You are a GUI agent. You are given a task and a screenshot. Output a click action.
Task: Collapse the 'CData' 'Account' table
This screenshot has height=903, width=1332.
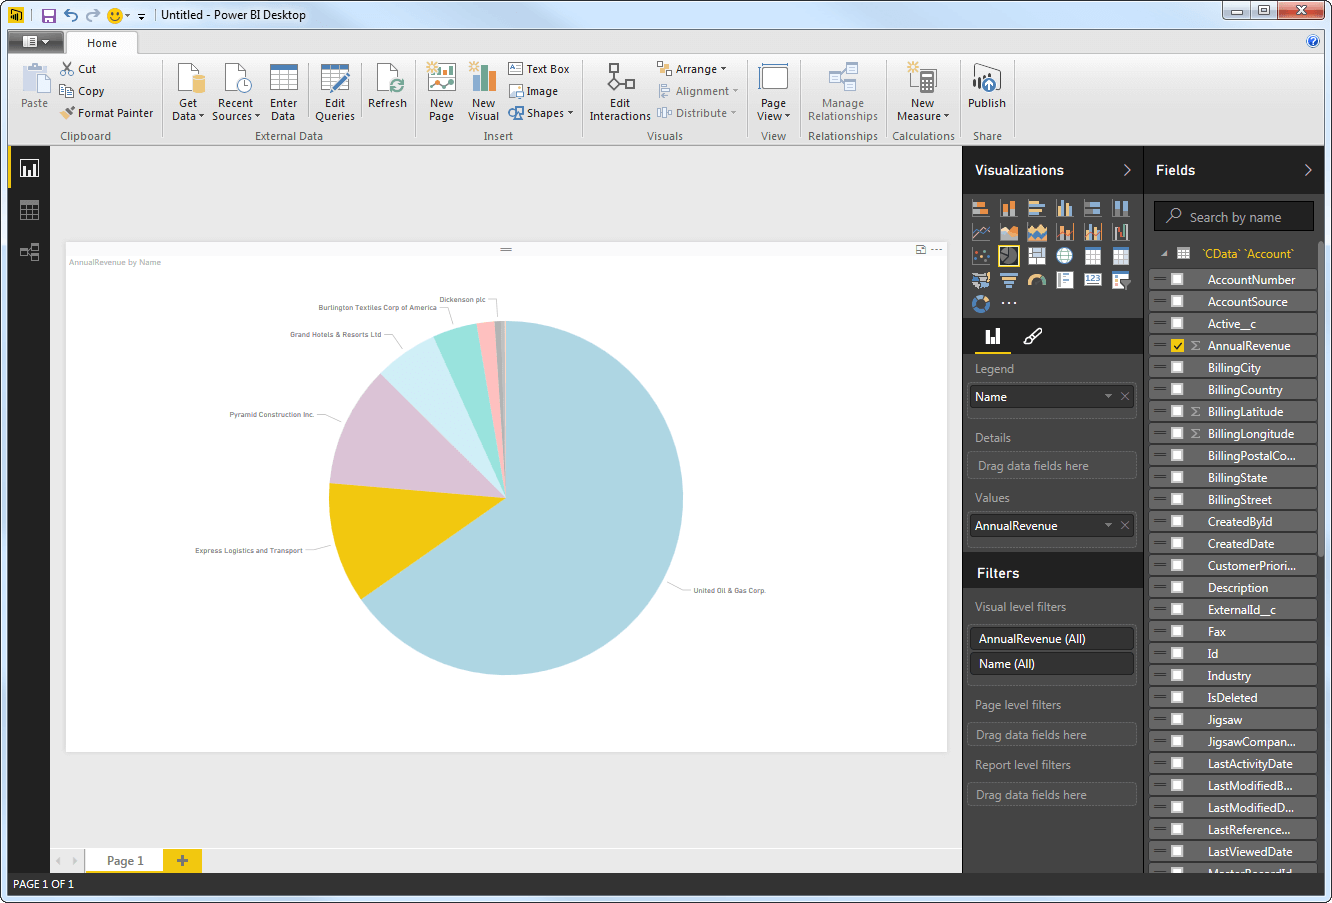tap(1164, 254)
